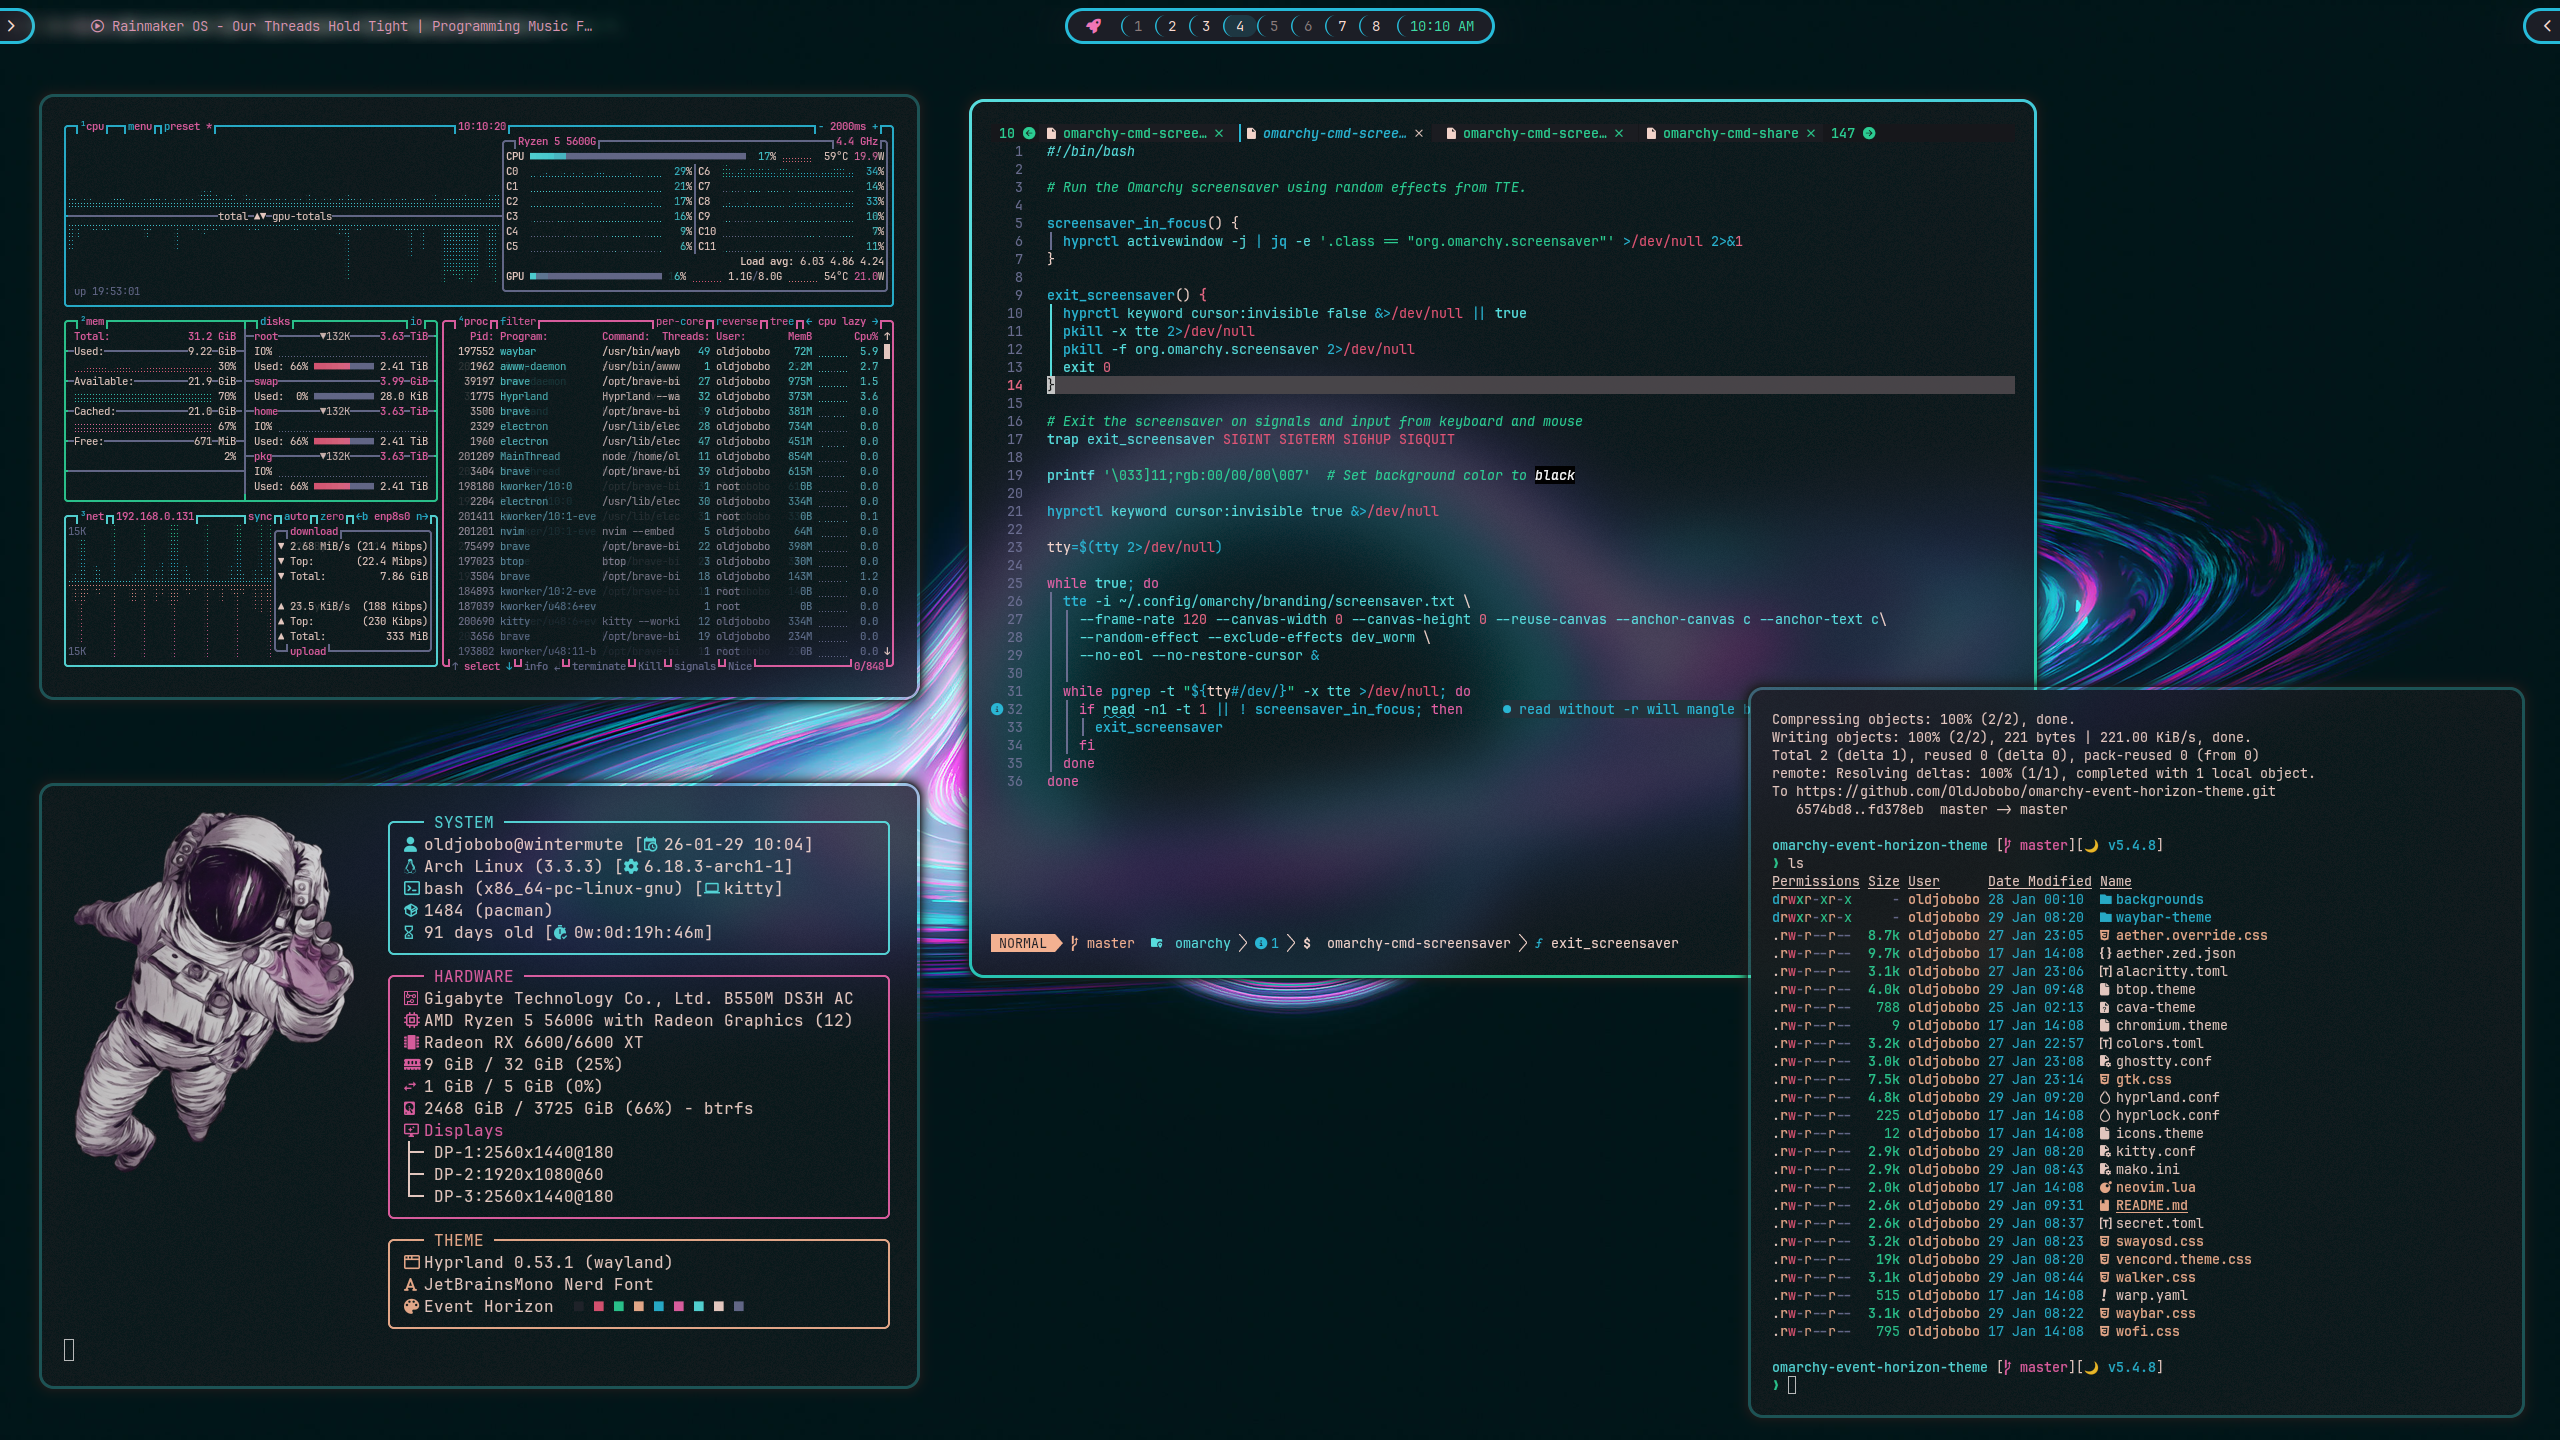Expand the chevron at top-left screen edge
The height and width of the screenshot is (1440, 2560).
point(12,27)
